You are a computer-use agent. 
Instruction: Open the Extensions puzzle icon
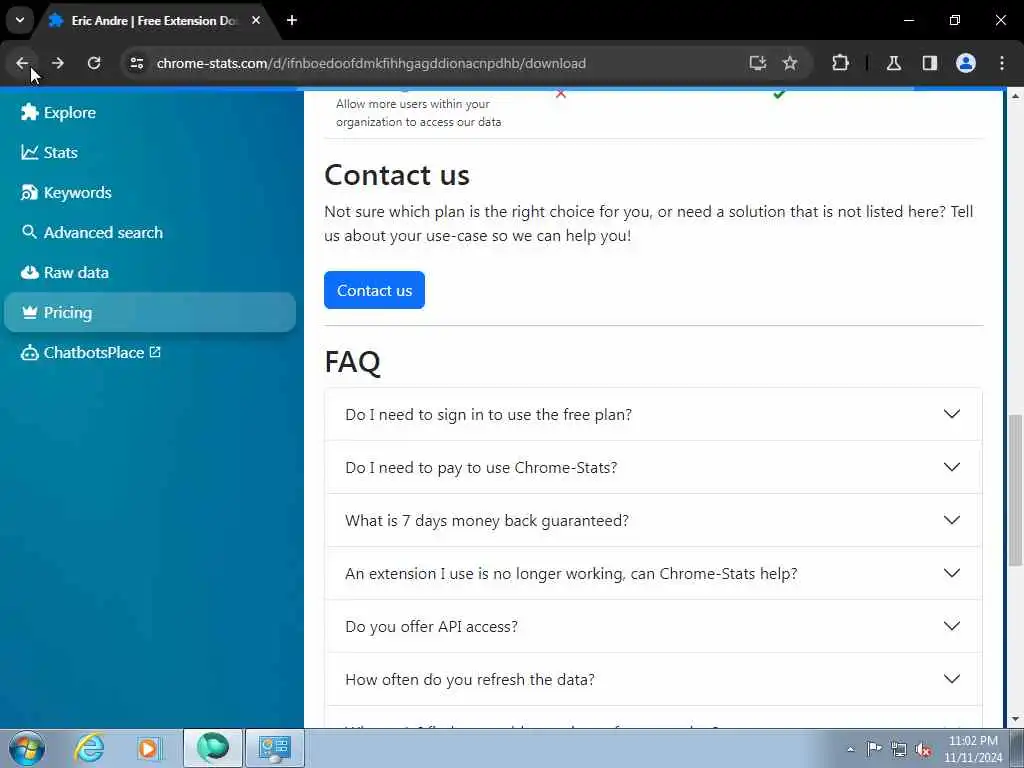(x=840, y=63)
